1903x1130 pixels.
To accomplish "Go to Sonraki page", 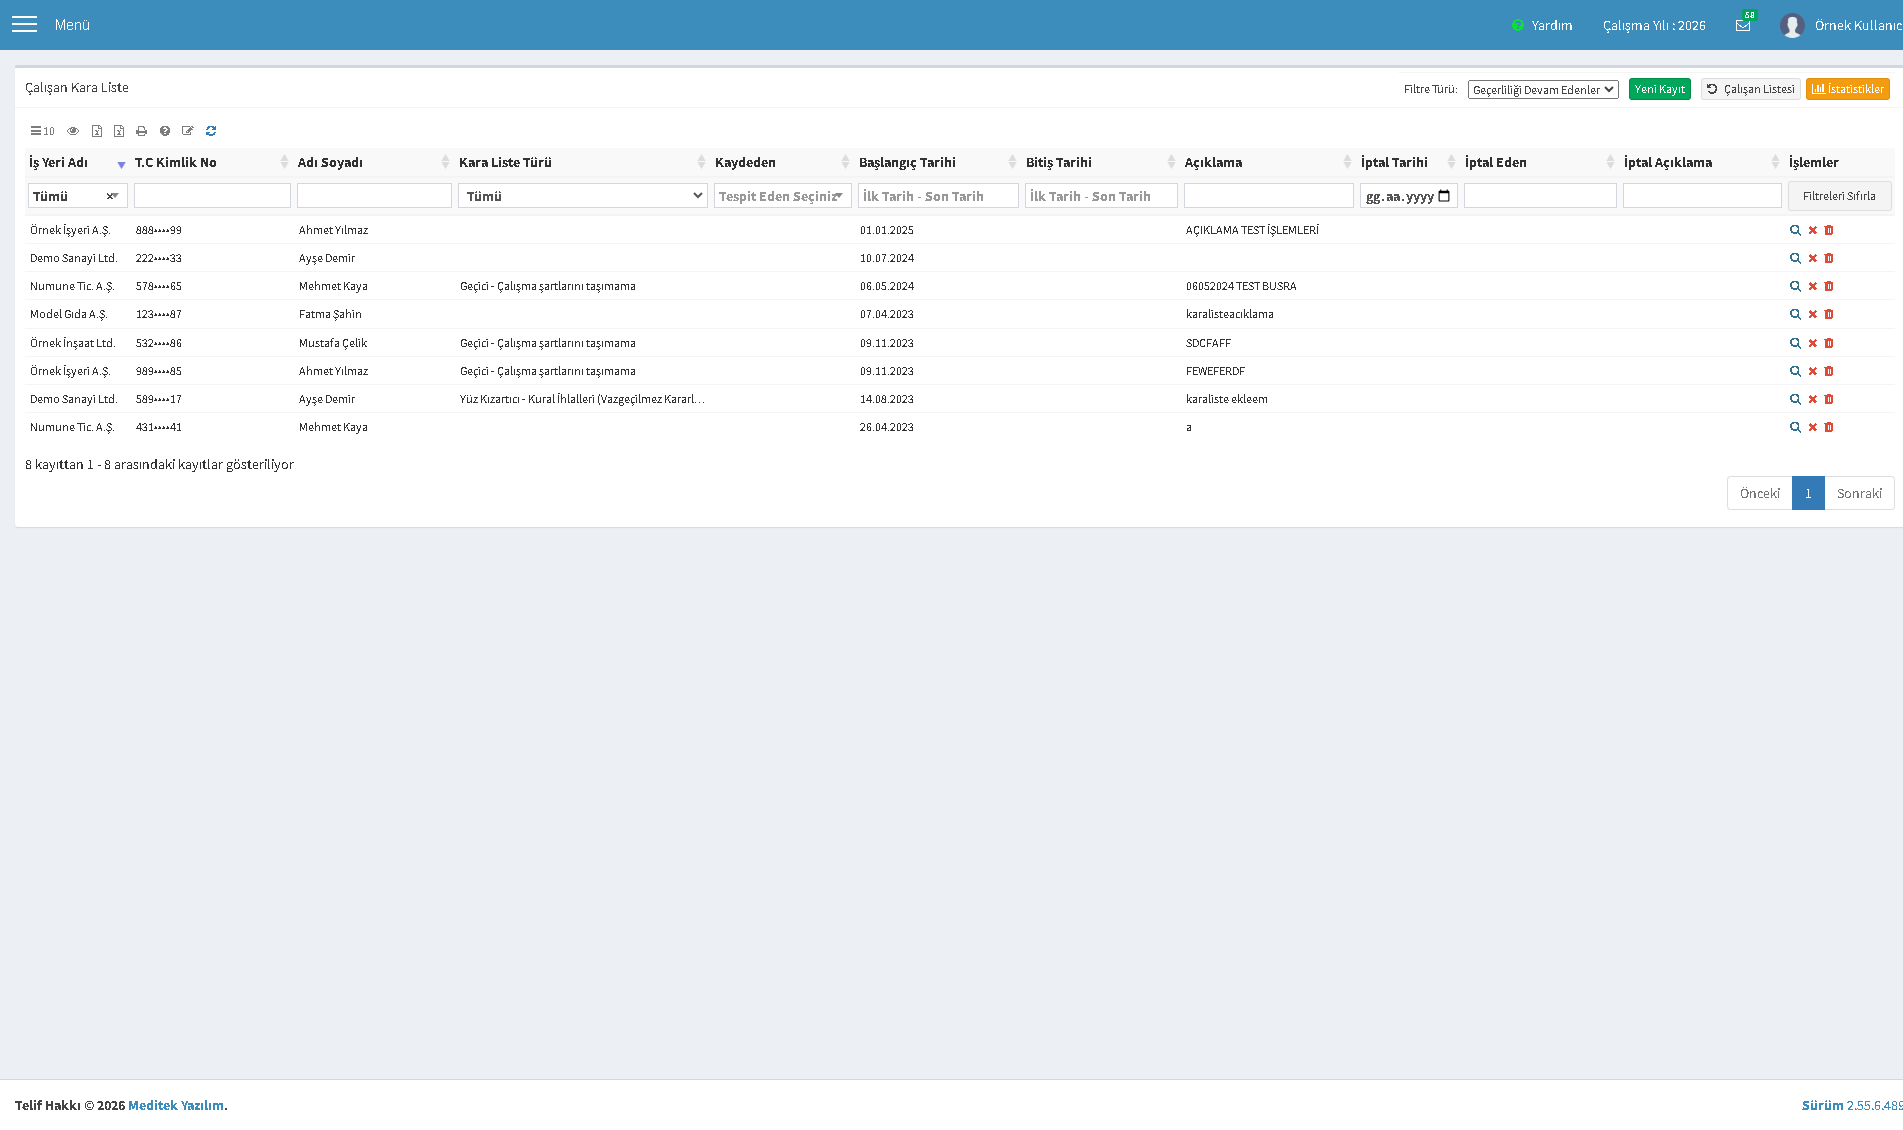I will point(1859,493).
